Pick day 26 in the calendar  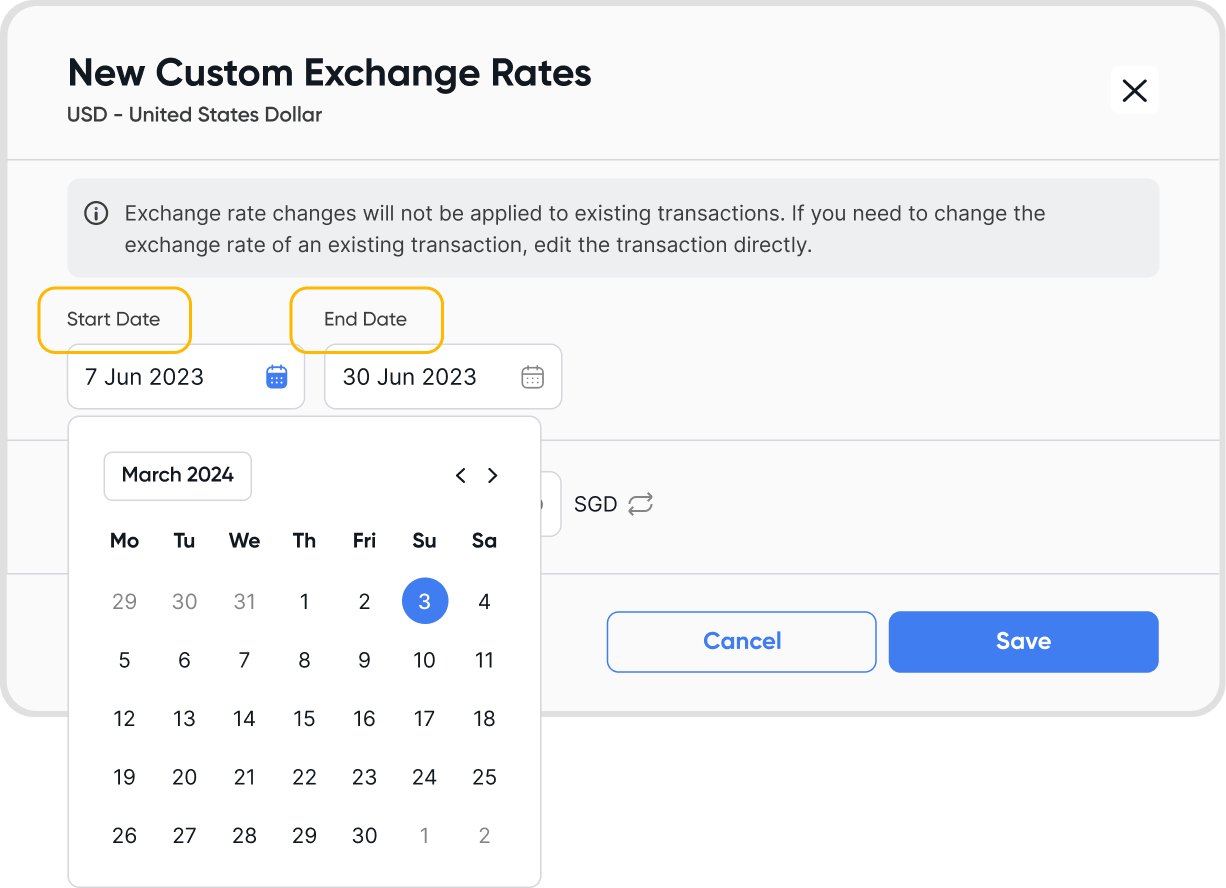125,836
